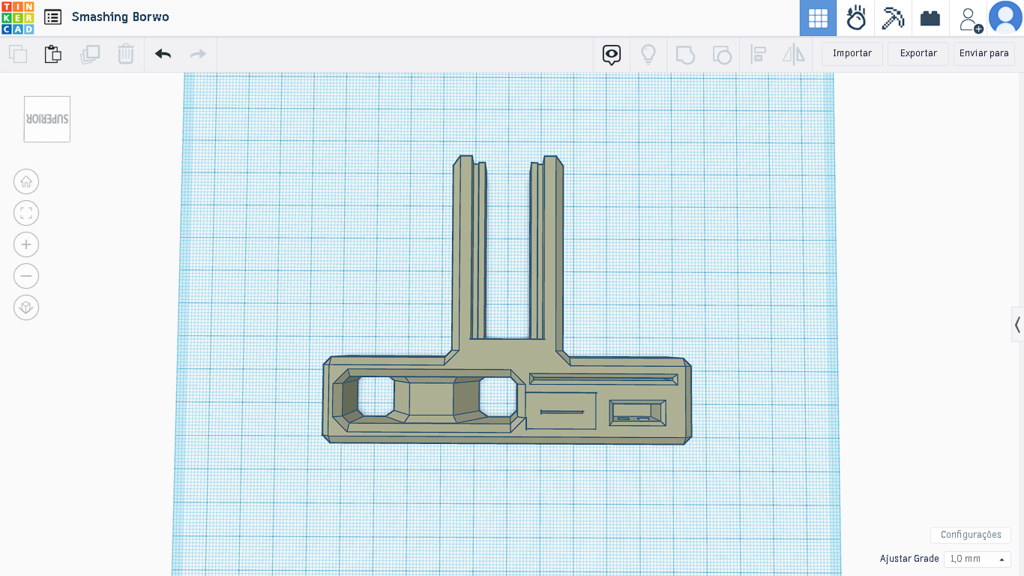The image size is (1024, 576).
Task: Toggle the eye show-all visibility icon
Action: tap(611, 54)
